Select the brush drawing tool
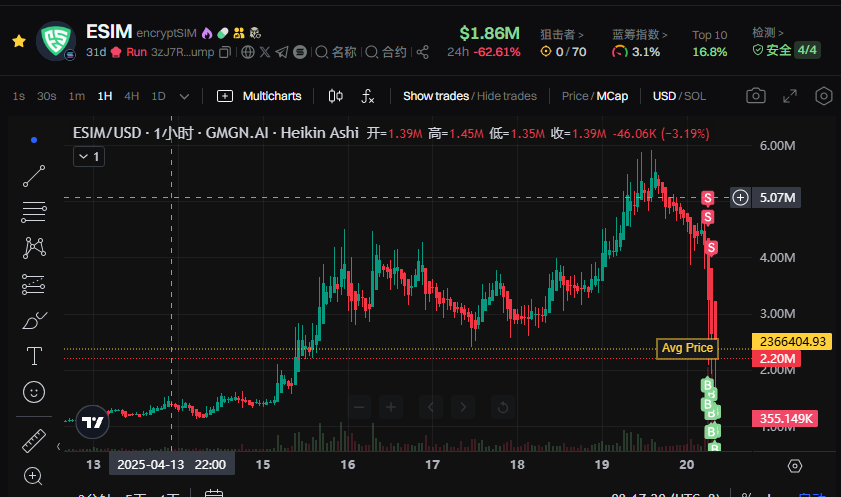Image resolution: width=841 pixels, height=497 pixels. [34, 320]
